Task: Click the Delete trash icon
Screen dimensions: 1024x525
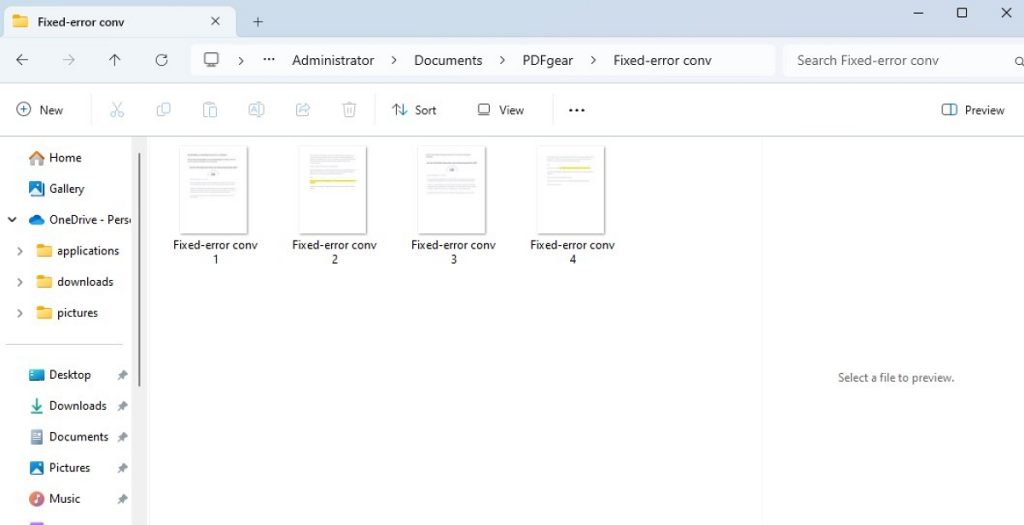Action: [349, 110]
